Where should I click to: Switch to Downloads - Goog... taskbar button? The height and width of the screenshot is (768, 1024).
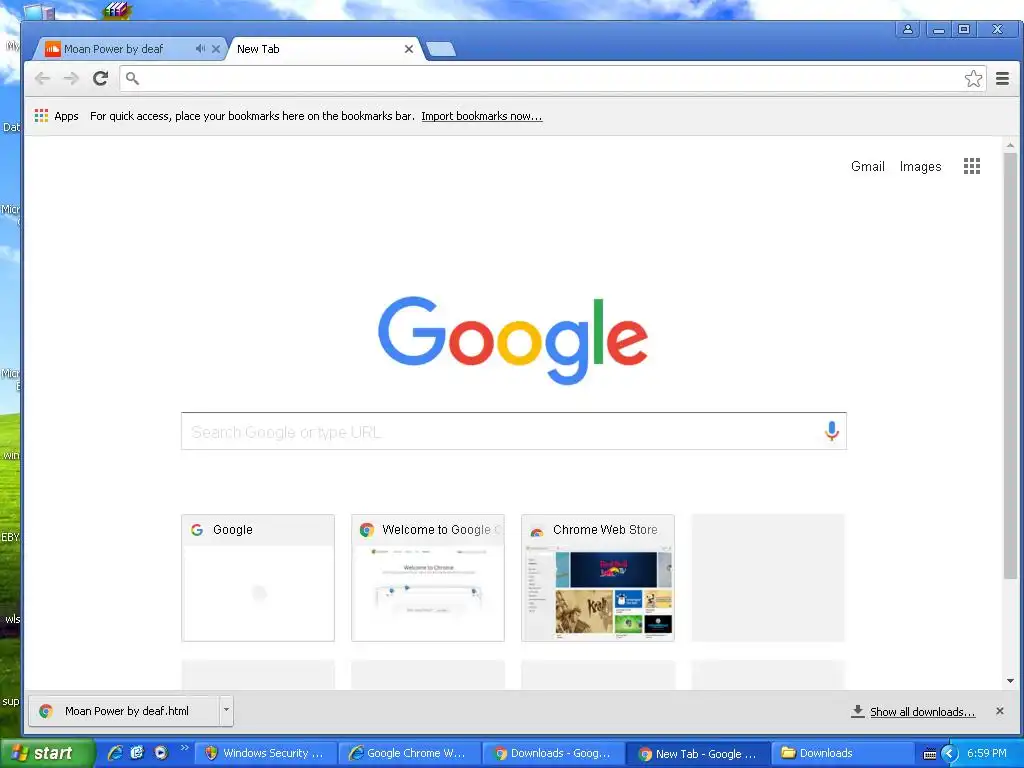coord(553,754)
